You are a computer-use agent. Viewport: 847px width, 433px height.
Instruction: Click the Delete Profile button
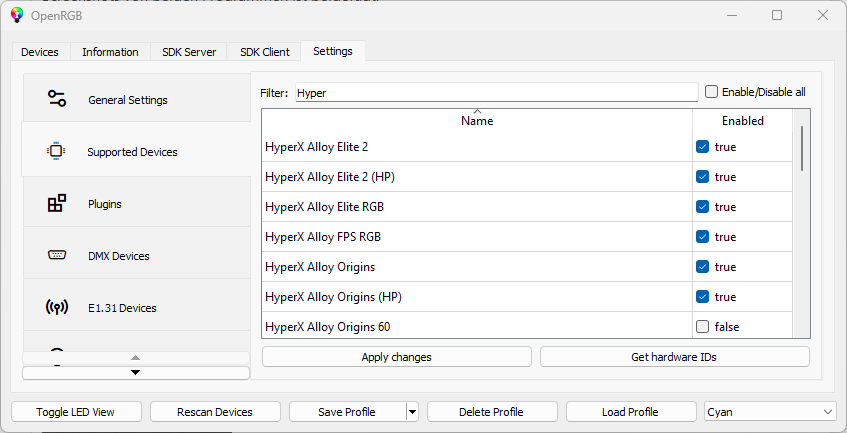[x=492, y=412]
